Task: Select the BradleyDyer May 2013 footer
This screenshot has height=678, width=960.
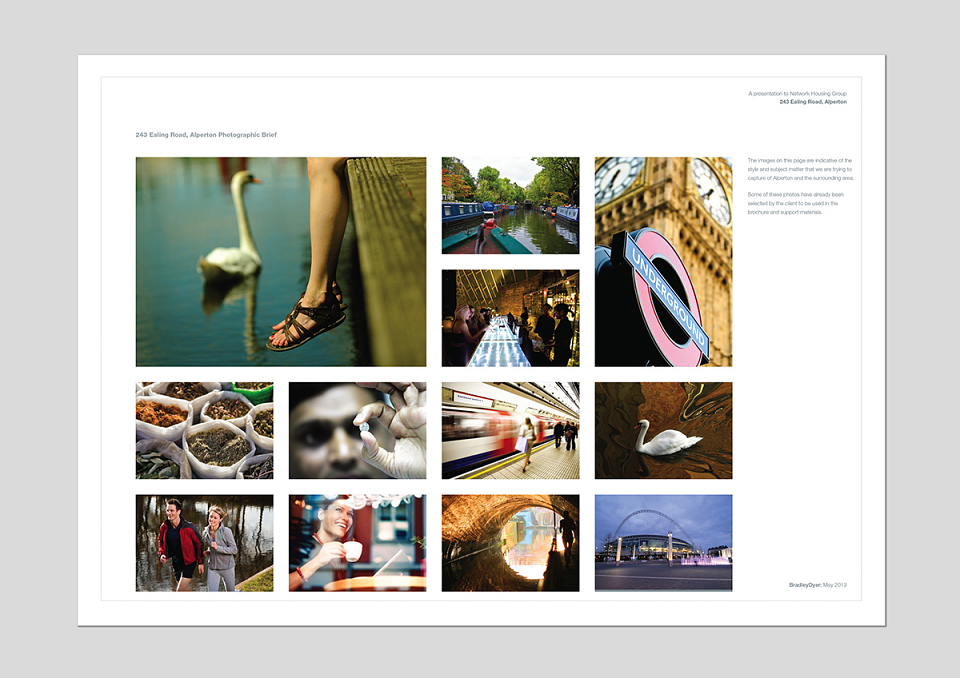Action: 817,585
